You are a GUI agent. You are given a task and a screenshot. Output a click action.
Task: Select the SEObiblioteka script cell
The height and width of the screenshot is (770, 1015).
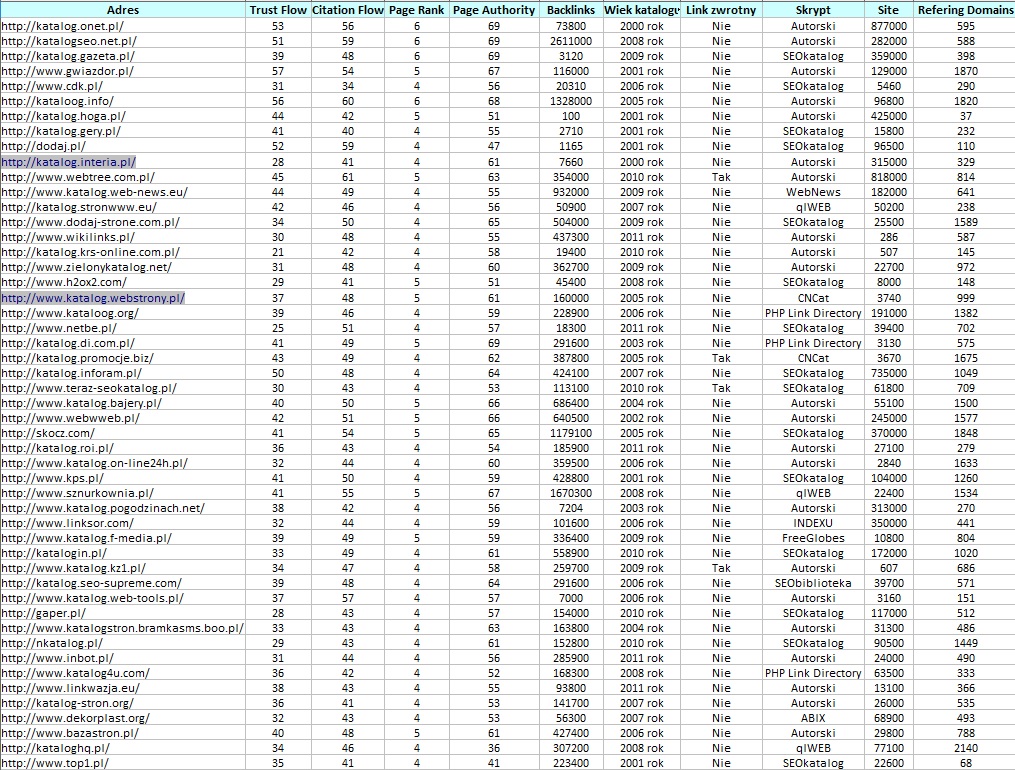click(x=812, y=583)
